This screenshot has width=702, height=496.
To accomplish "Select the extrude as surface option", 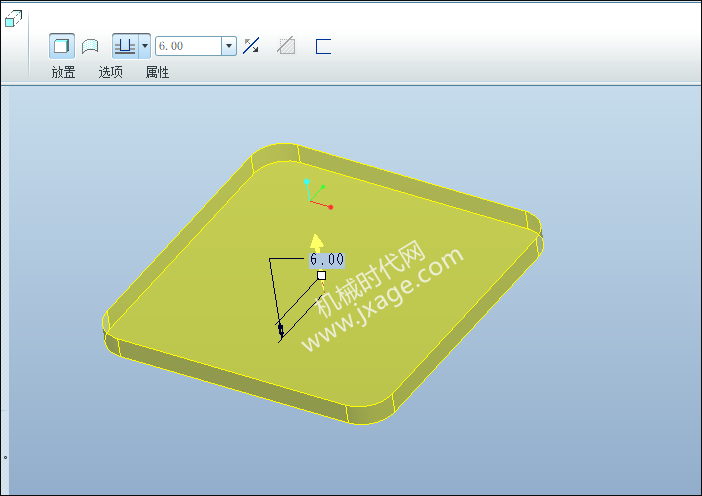I will click(90, 46).
